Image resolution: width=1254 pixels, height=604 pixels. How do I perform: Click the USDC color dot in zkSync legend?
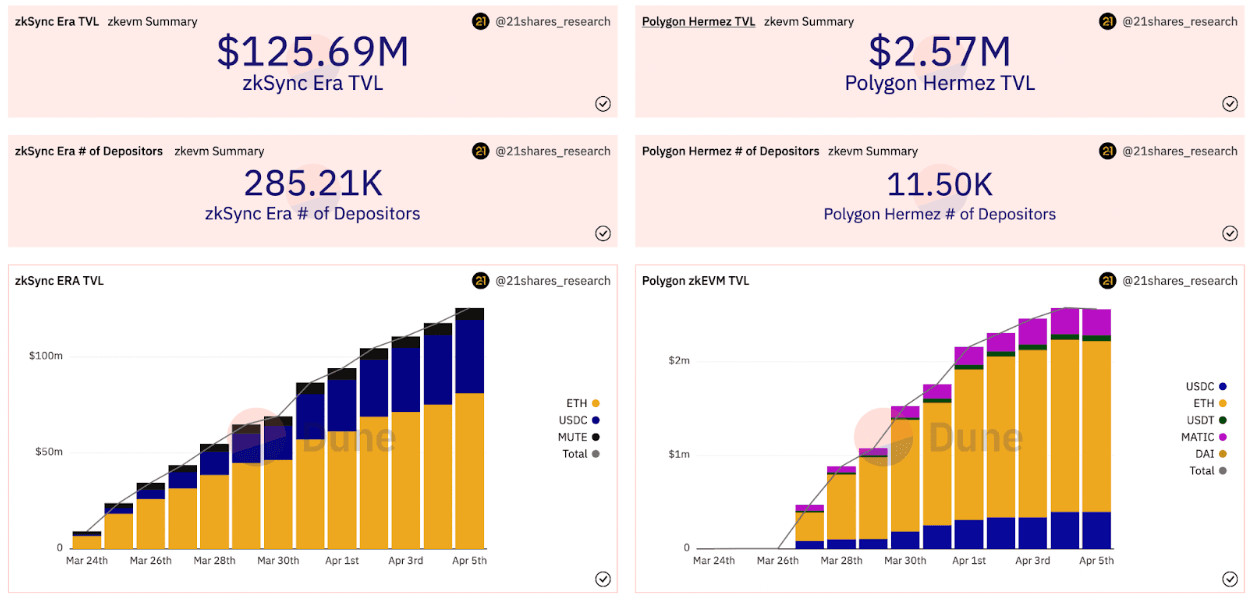tap(596, 420)
